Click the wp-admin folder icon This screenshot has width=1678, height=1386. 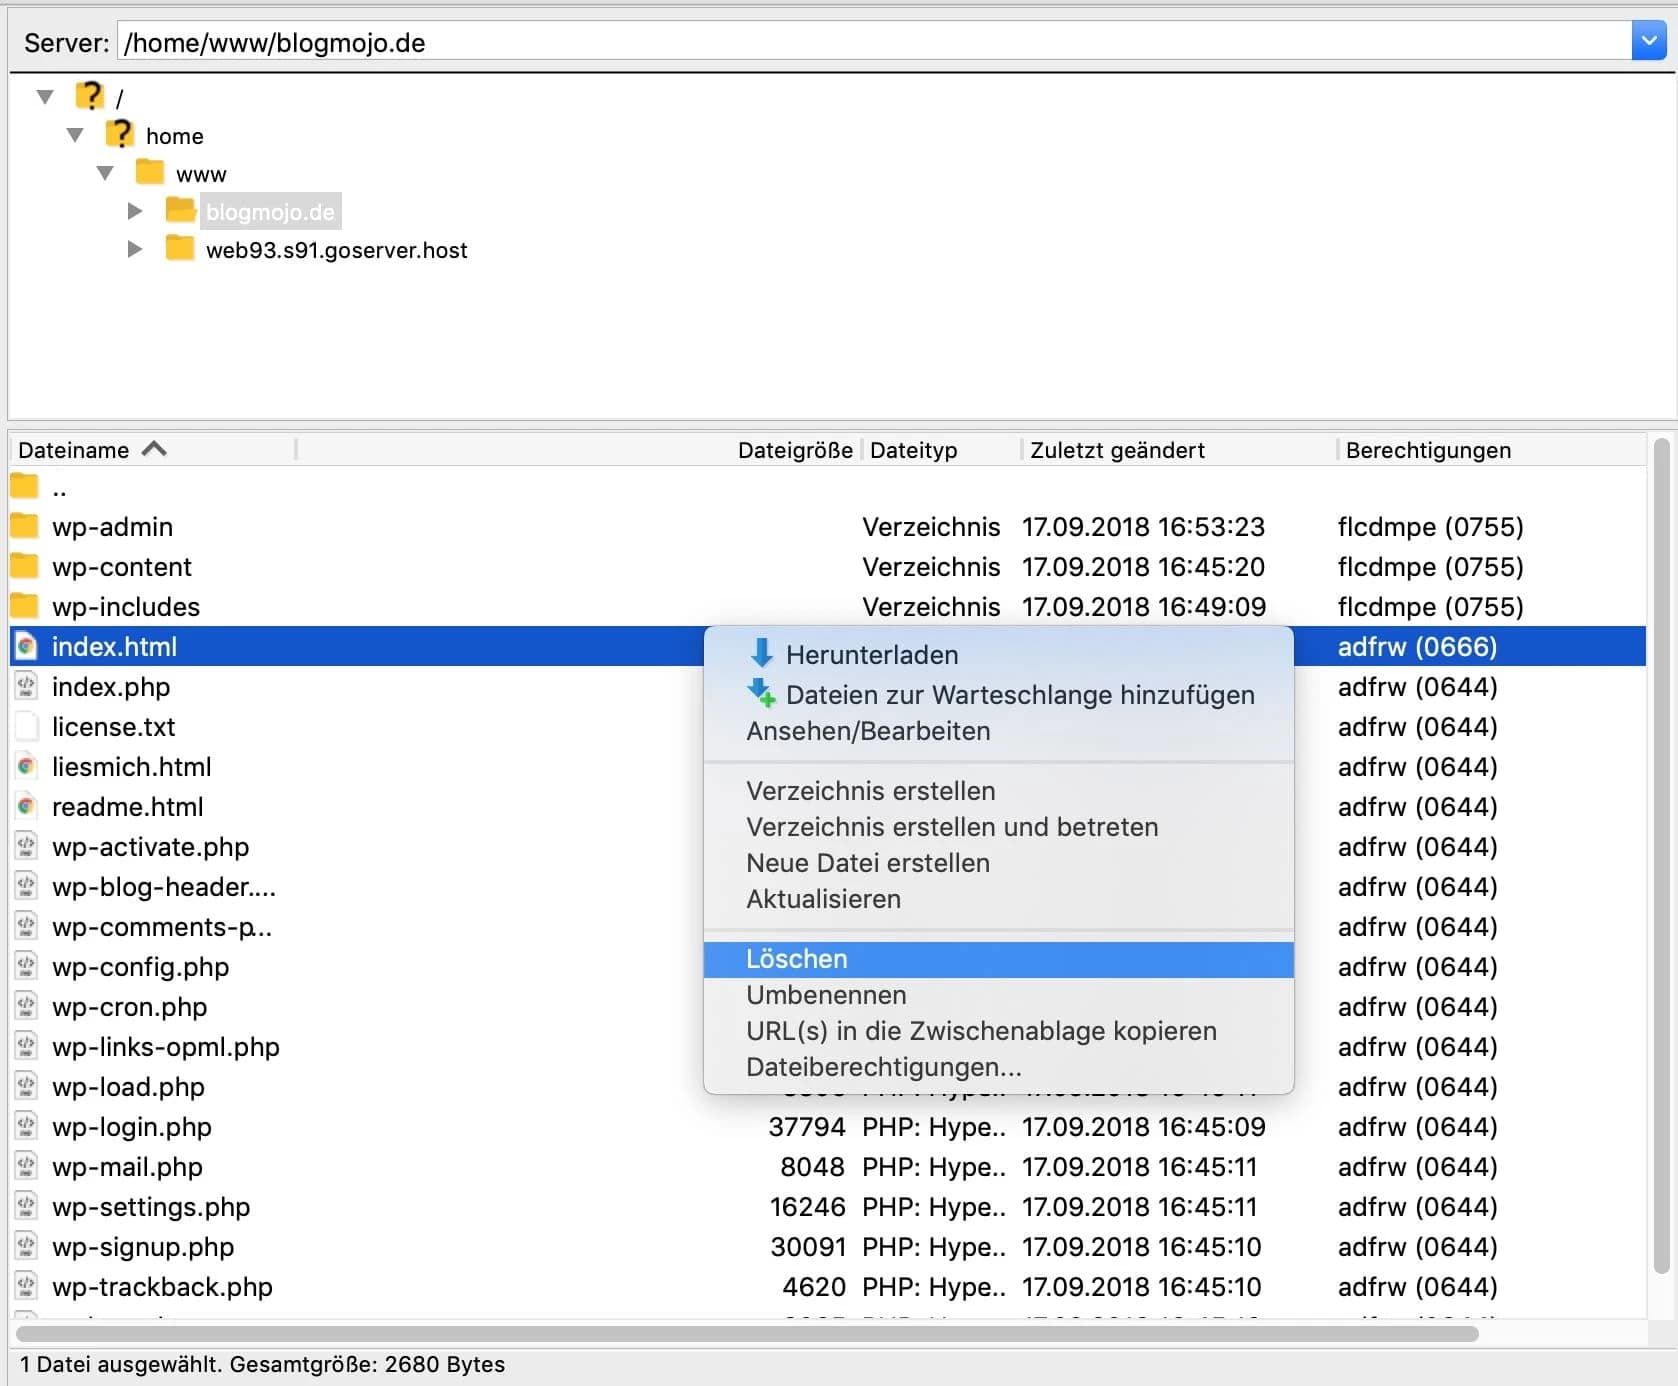coord(25,524)
